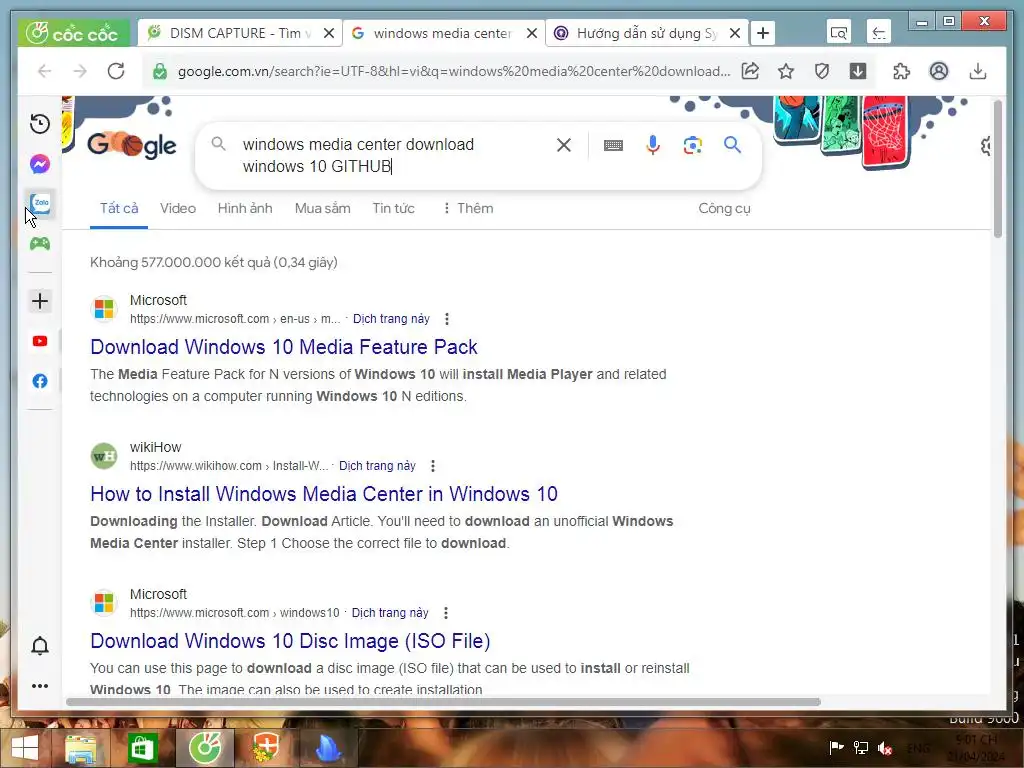Viewport: 1024px width, 768px height.
Task: Select the Tất cả results tab
Action: pyautogui.click(x=119, y=208)
